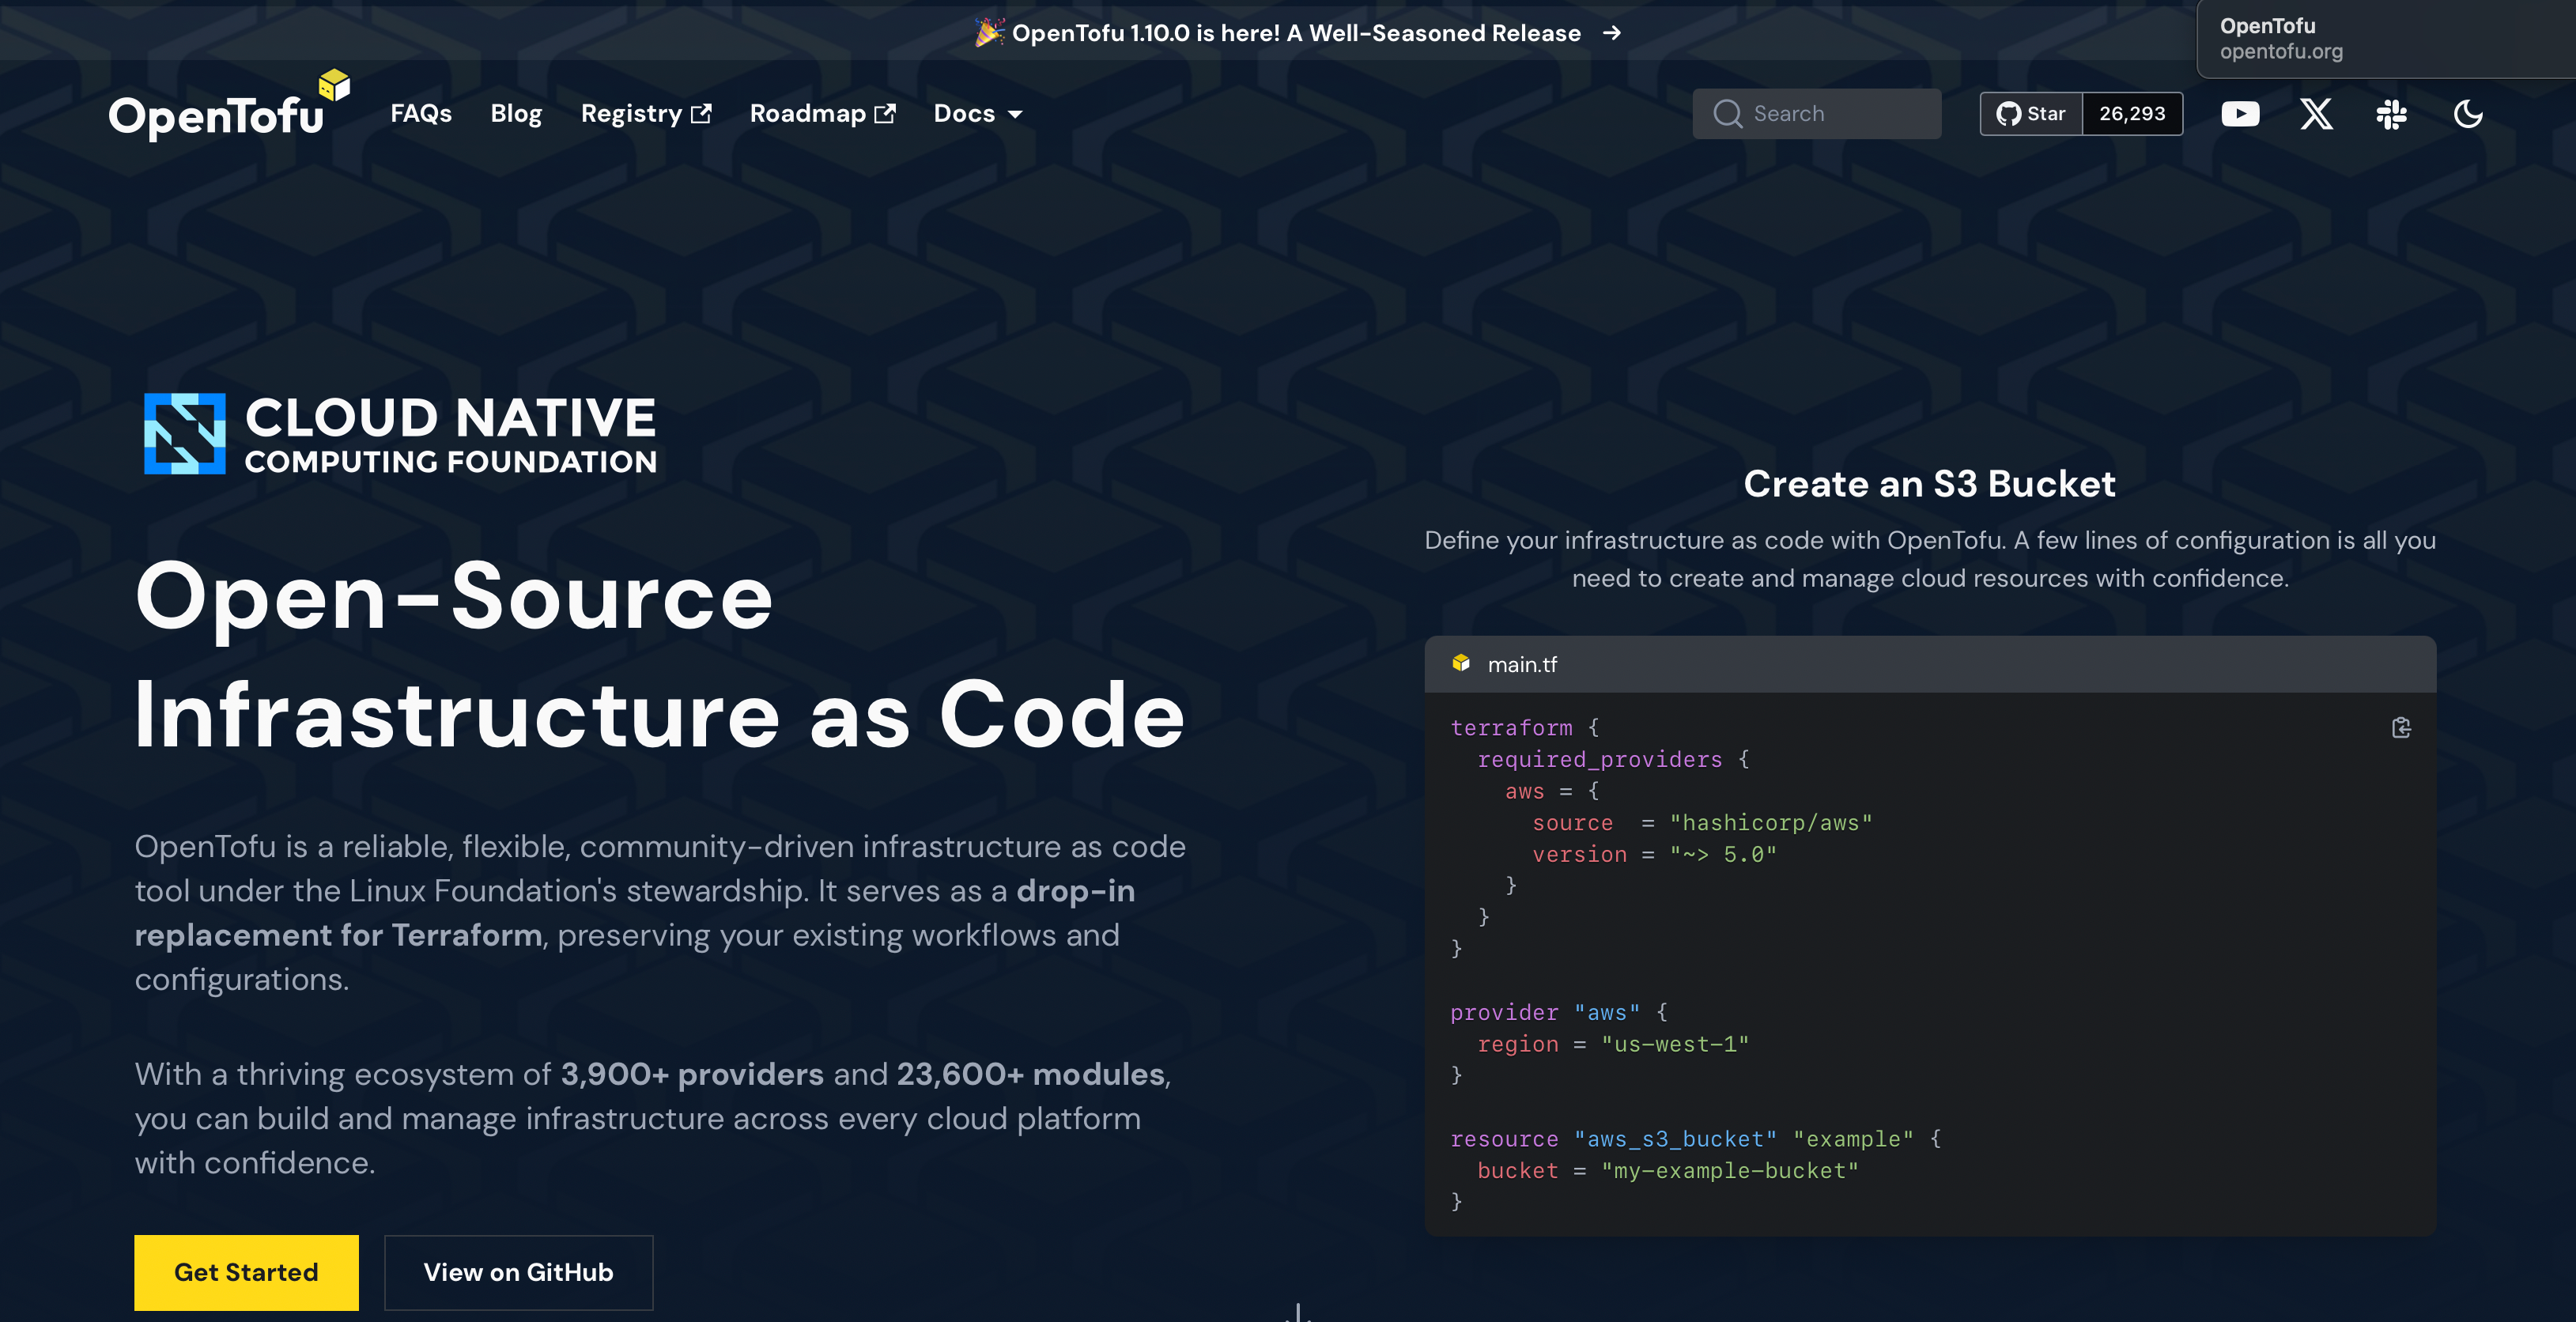This screenshot has height=1322, width=2576.
Task: Click the "hashicorp/aws" string in code
Action: click(1771, 823)
